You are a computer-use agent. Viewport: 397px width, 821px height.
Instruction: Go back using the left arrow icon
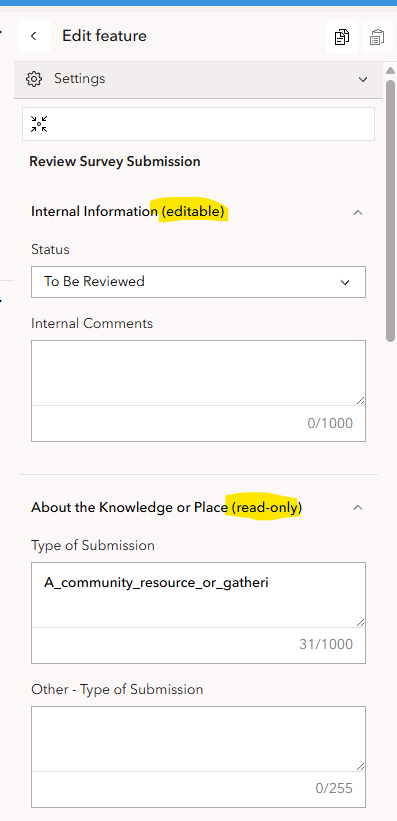point(34,36)
